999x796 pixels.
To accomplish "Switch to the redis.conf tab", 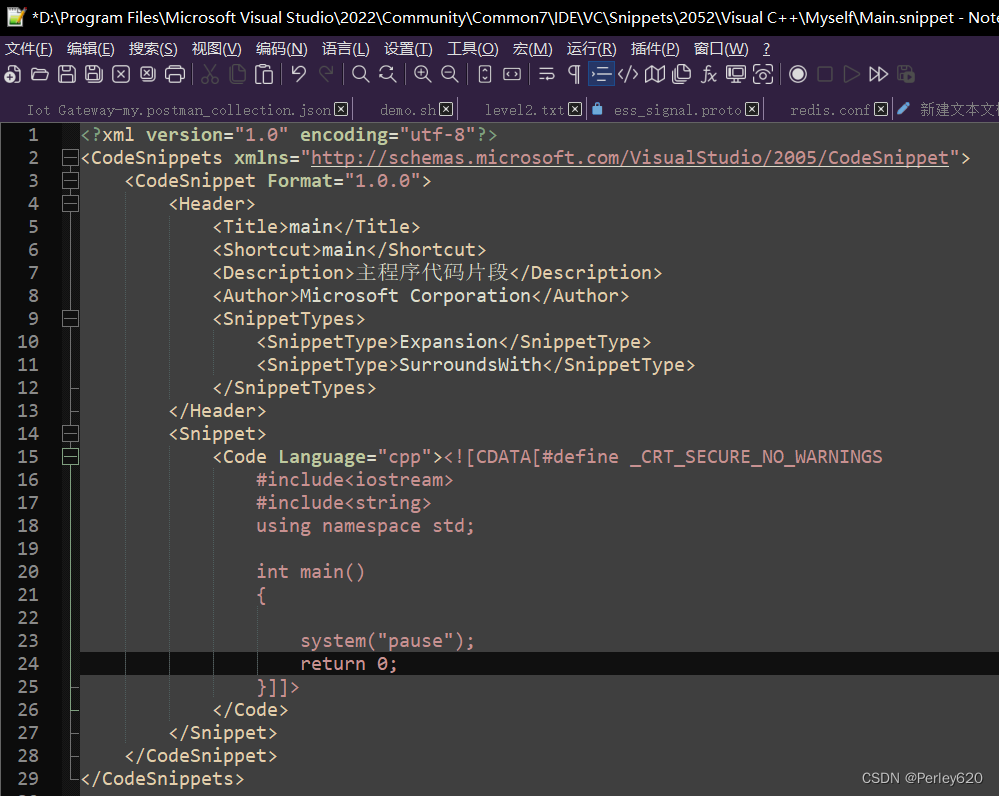I will (830, 110).
